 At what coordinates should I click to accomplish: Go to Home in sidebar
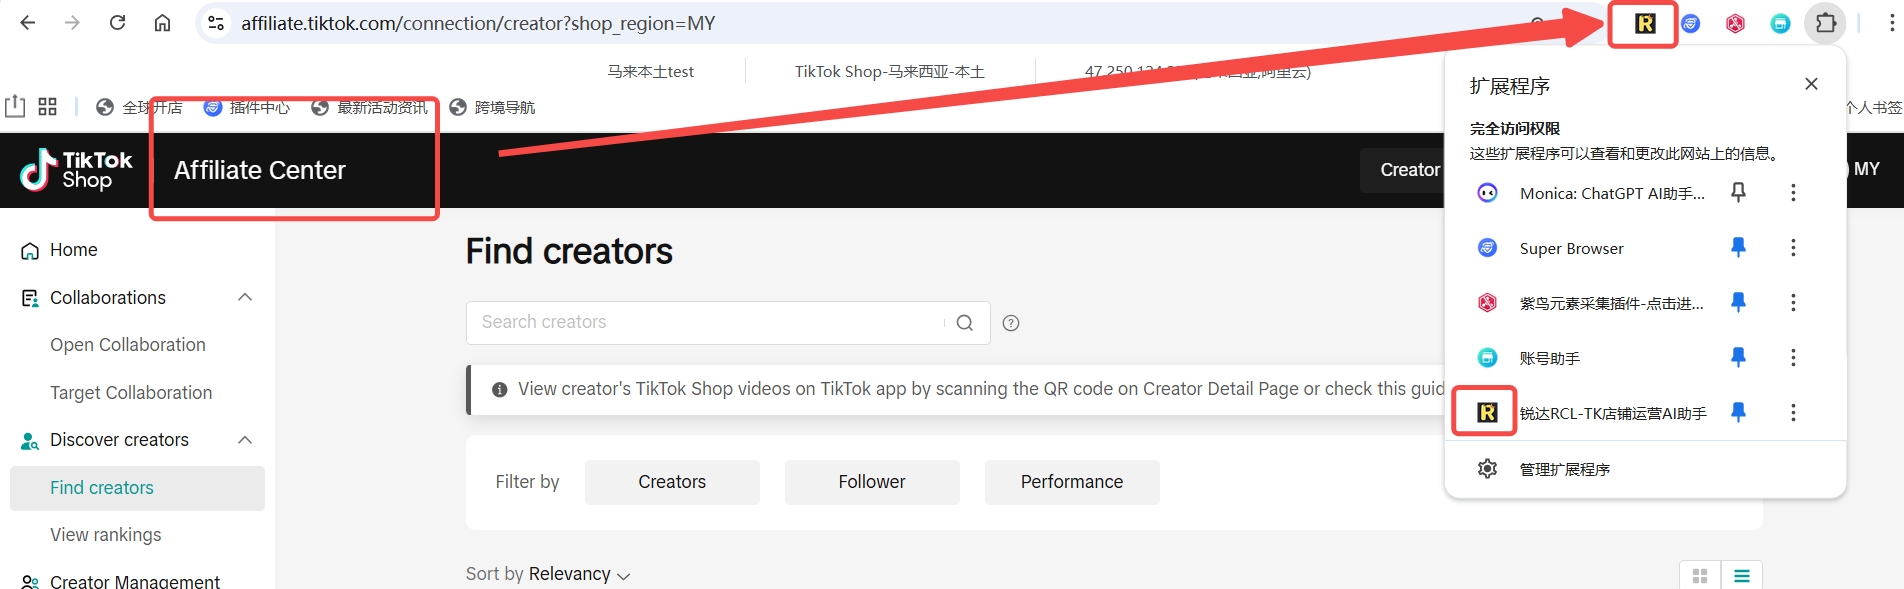[73, 250]
